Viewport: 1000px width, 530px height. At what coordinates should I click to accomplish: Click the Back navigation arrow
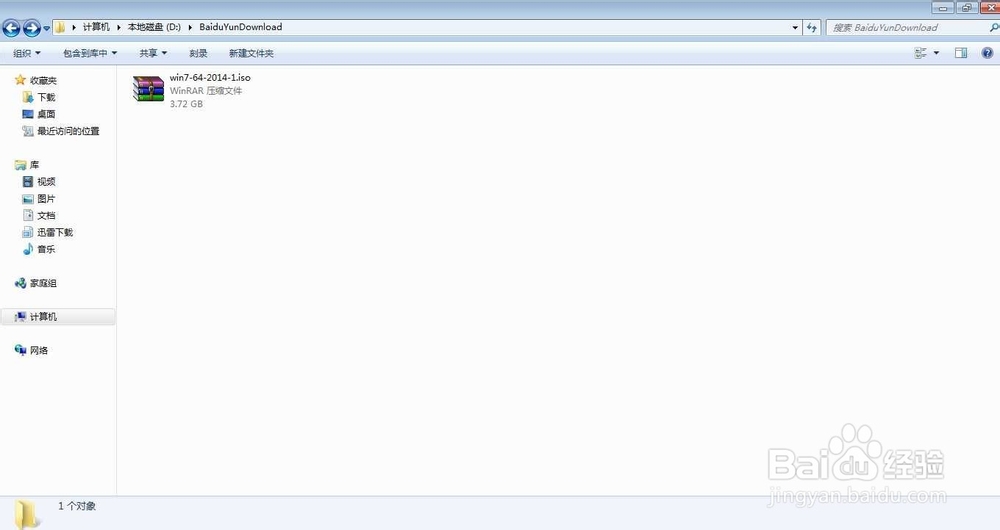pyautogui.click(x=11, y=28)
